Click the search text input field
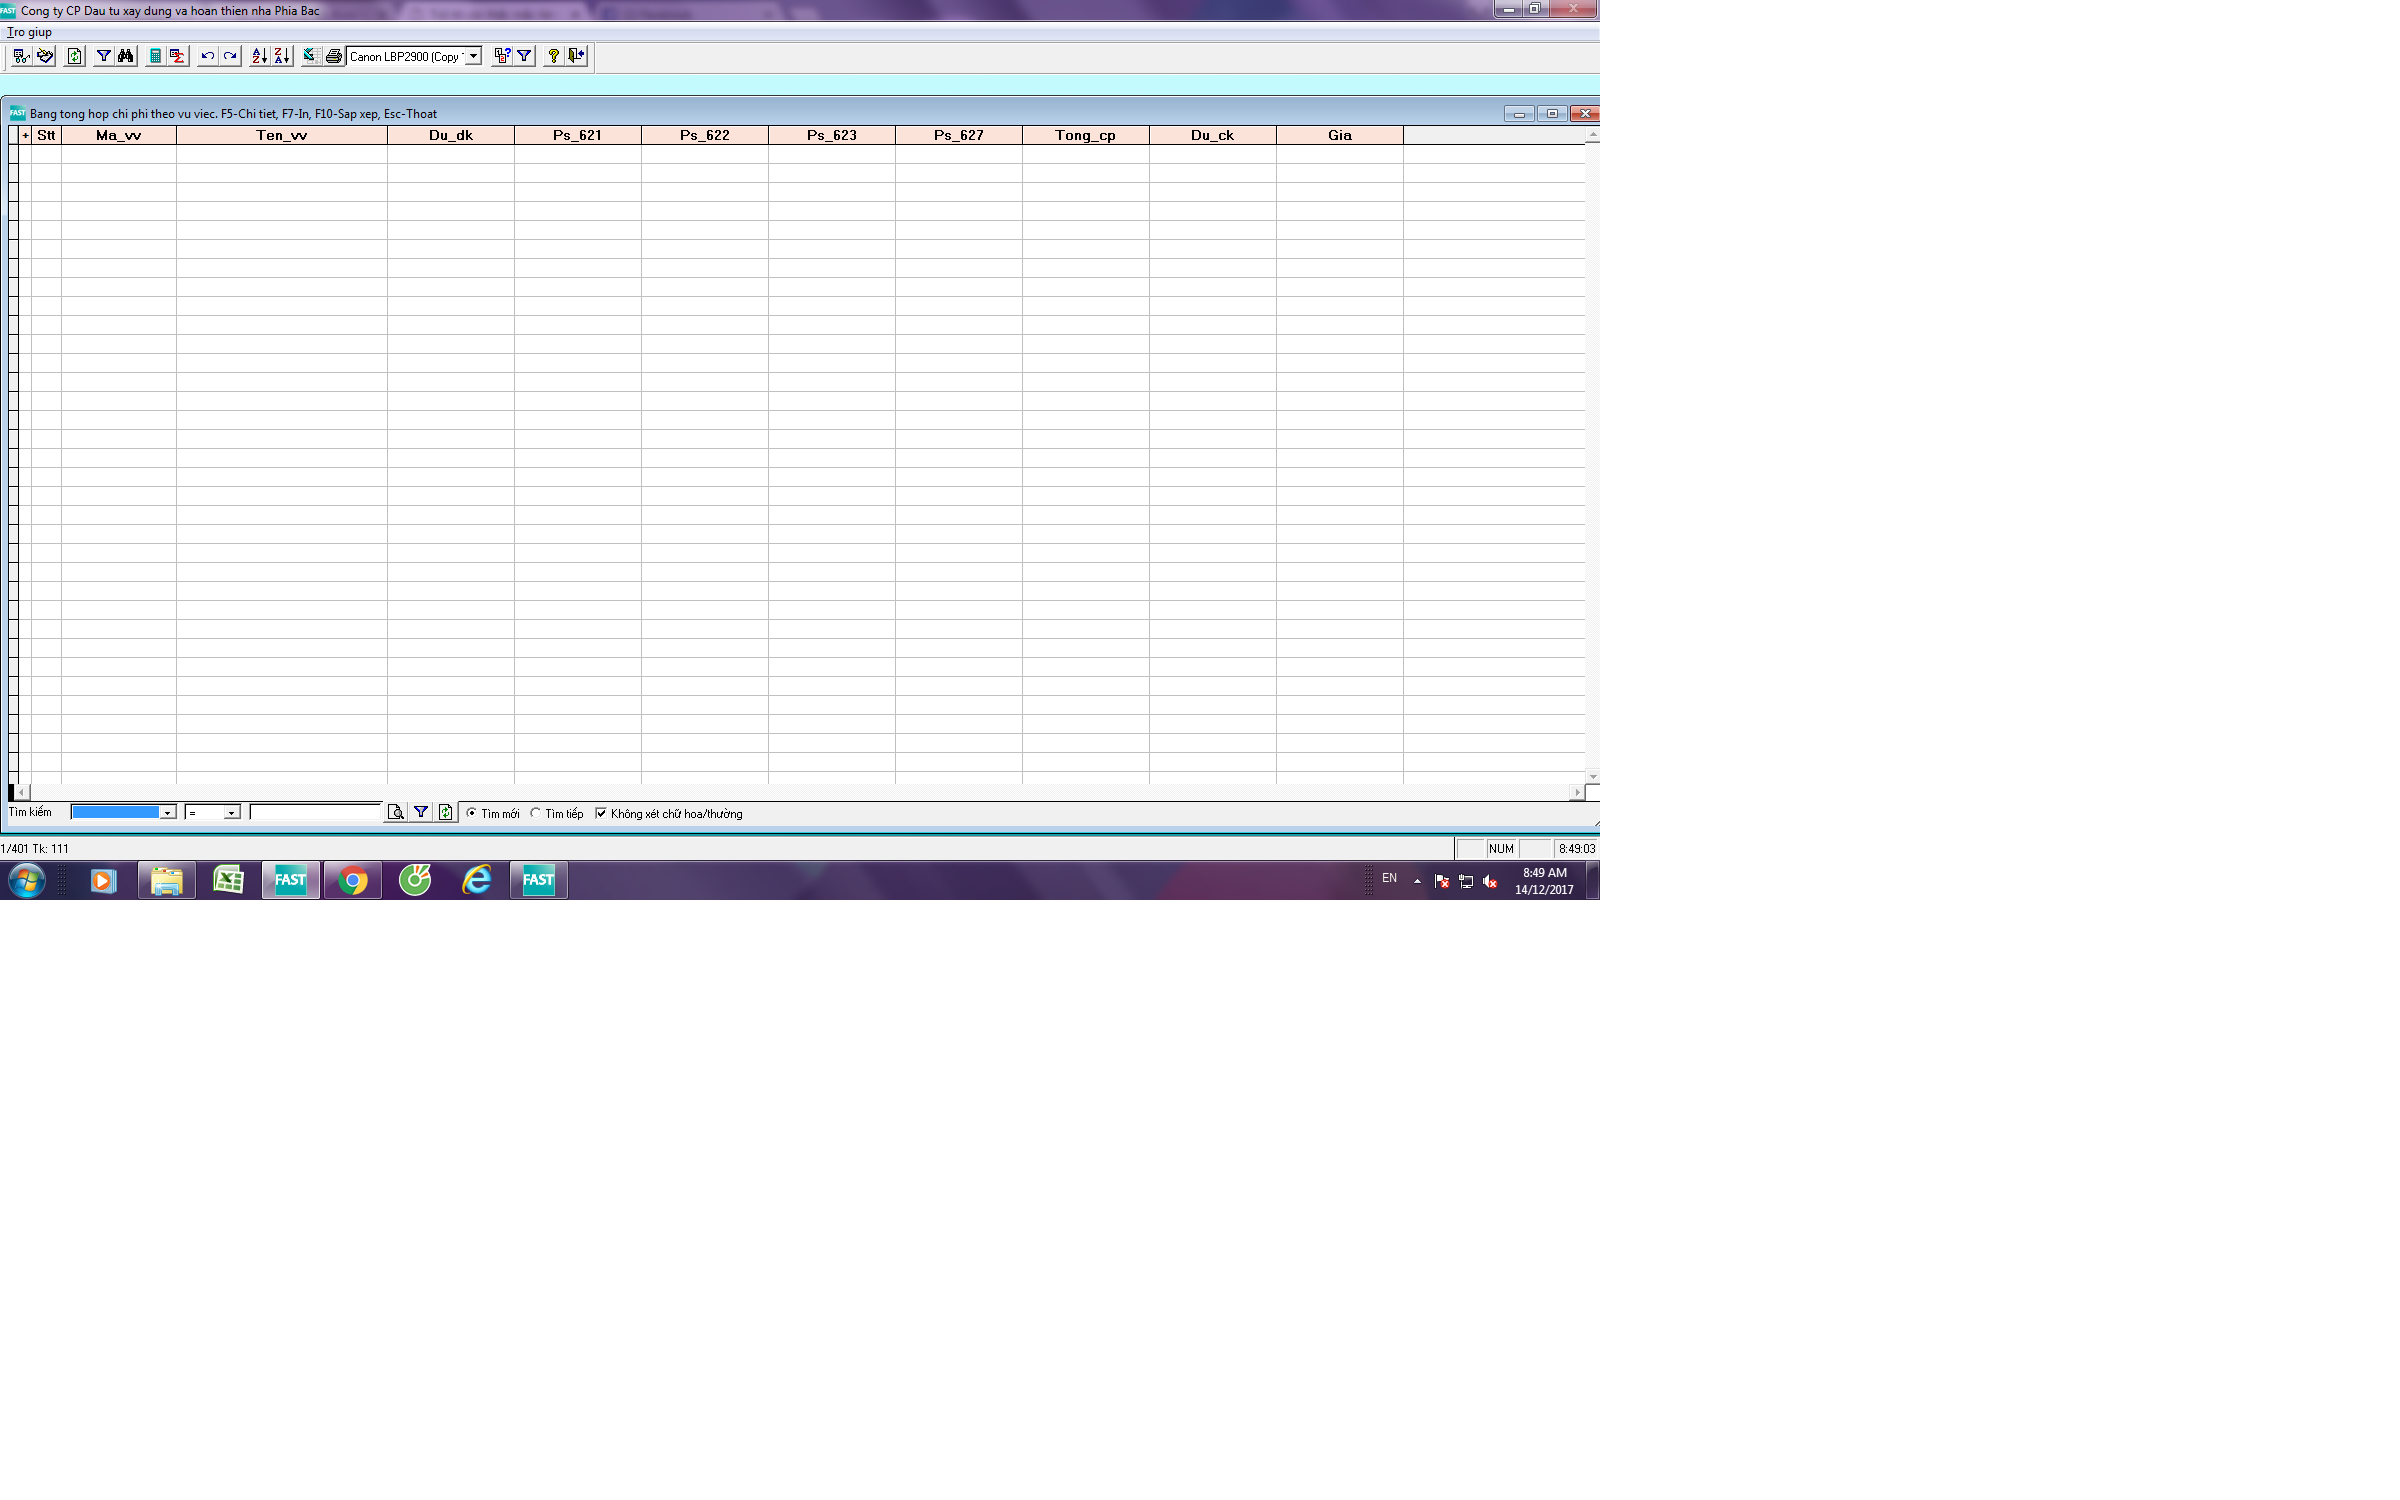Image resolution: width=2400 pixels, height=1500 pixels. (315, 812)
